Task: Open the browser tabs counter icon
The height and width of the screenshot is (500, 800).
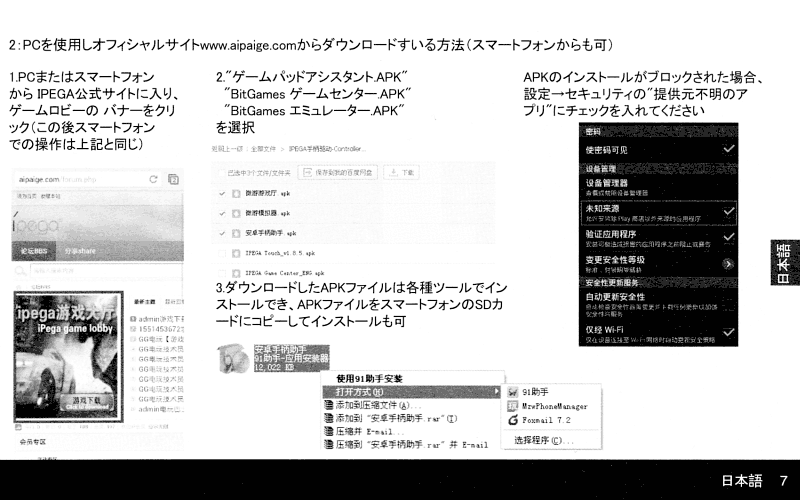Action: click(173, 179)
